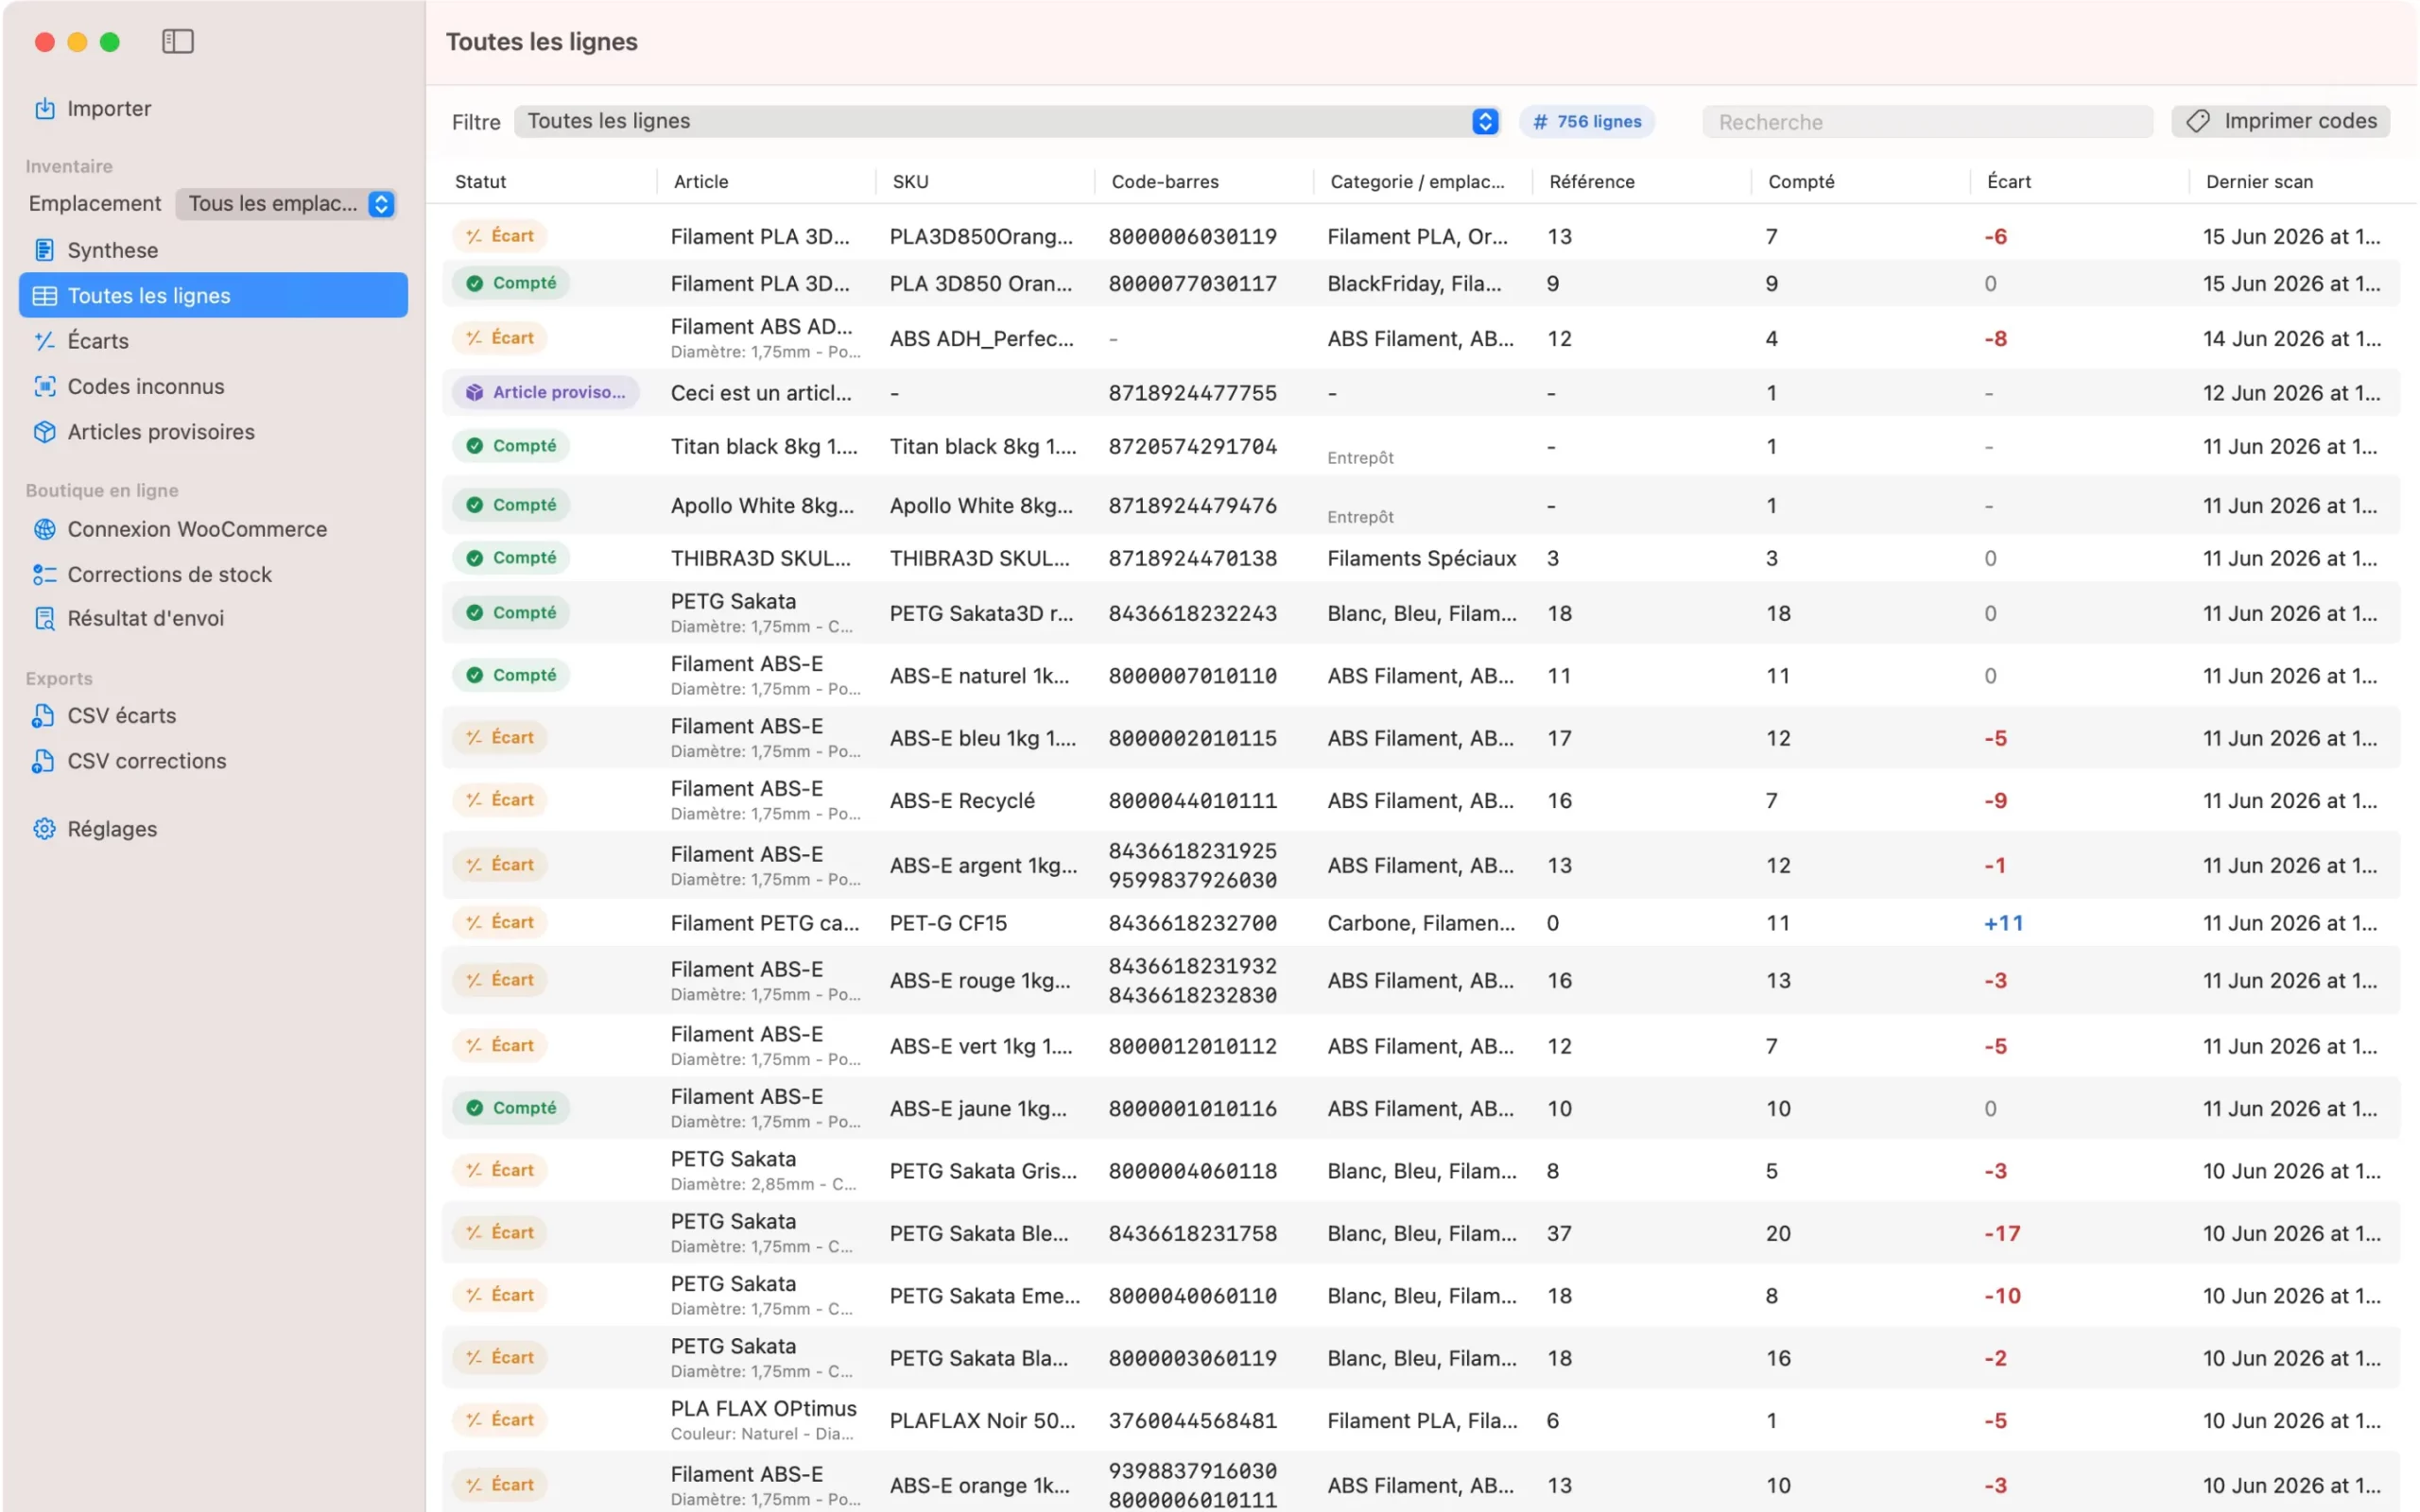Image resolution: width=2420 pixels, height=1512 pixels.
Task: Click the Importer icon in sidebar
Action: (x=45, y=108)
